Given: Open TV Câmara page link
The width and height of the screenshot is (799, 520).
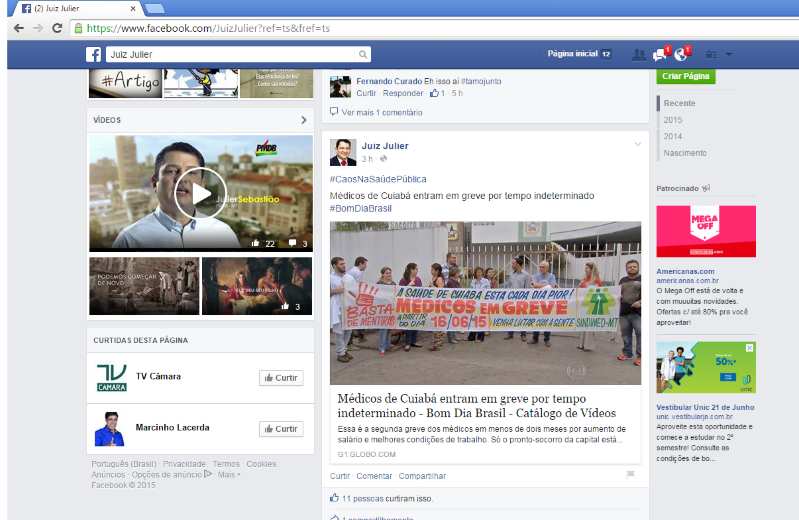Looking at the screenshot, I should [x=158, y=376].
